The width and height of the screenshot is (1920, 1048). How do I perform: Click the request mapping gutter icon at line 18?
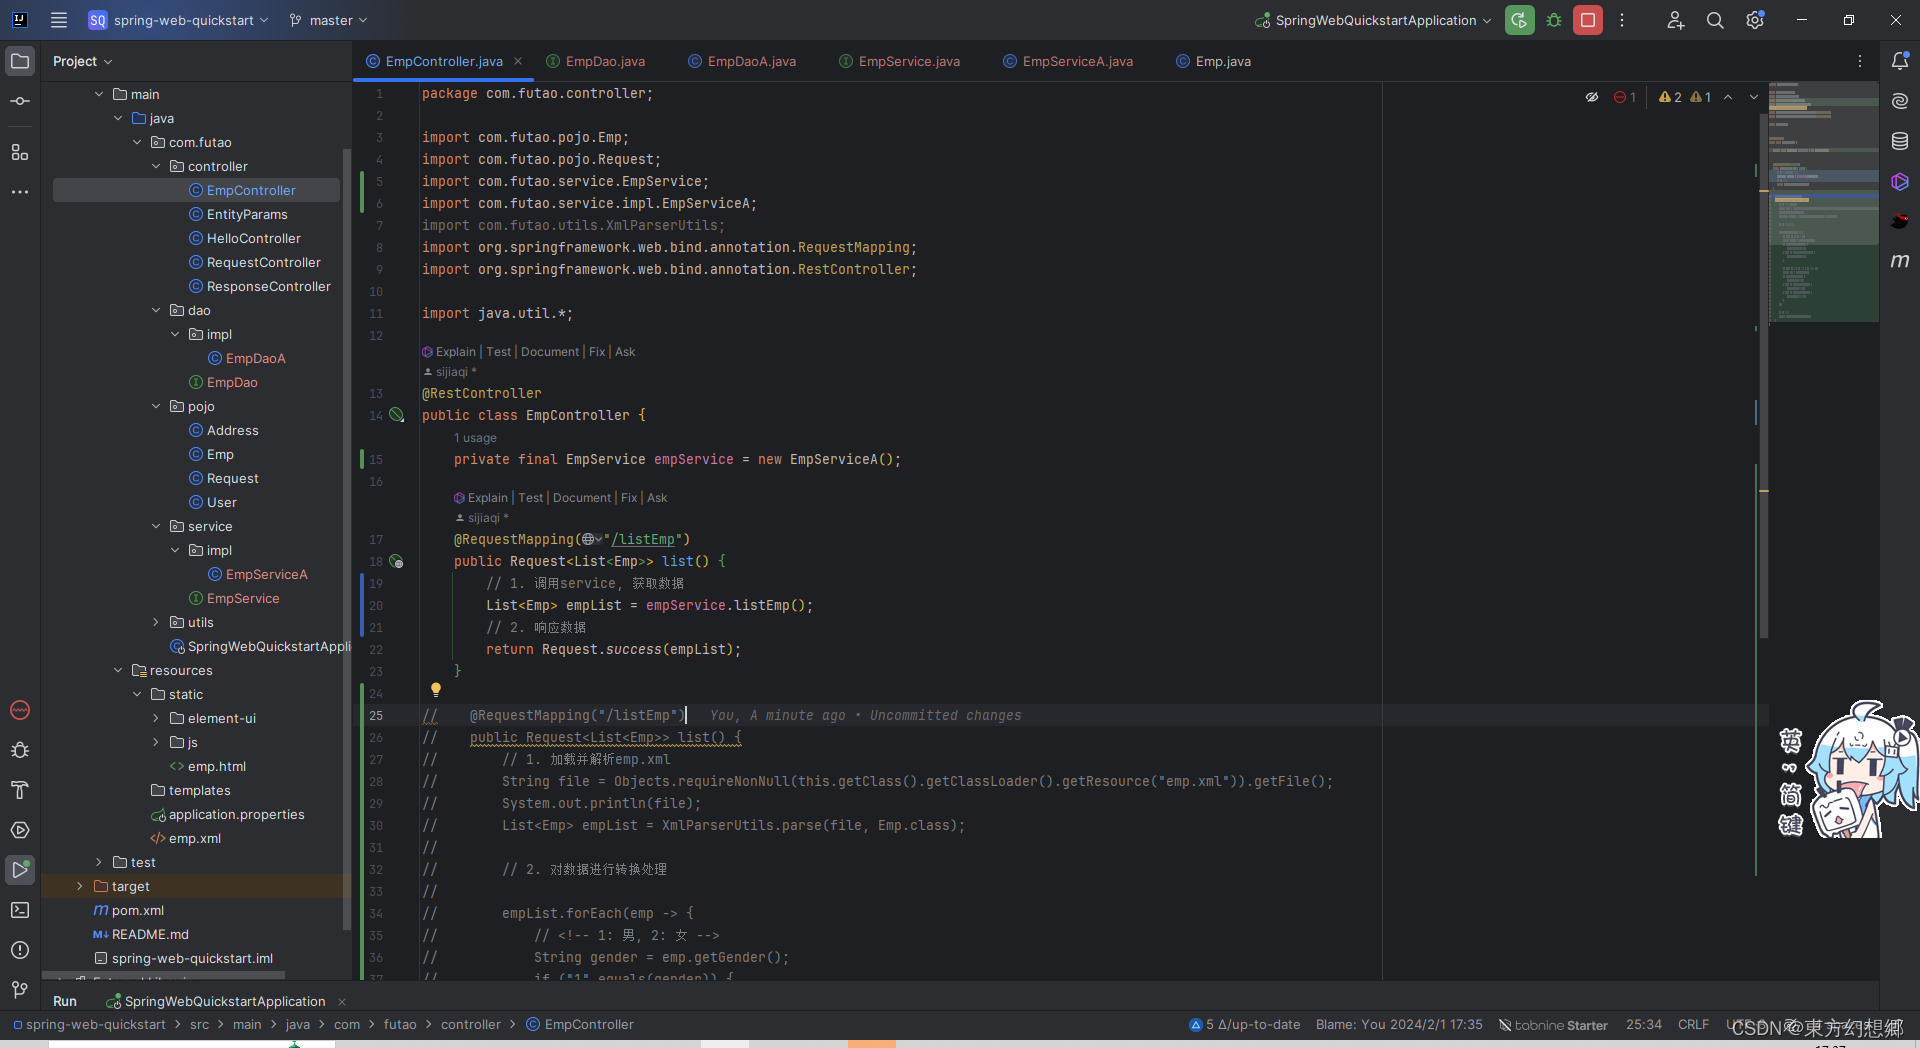tap(397, 561)
